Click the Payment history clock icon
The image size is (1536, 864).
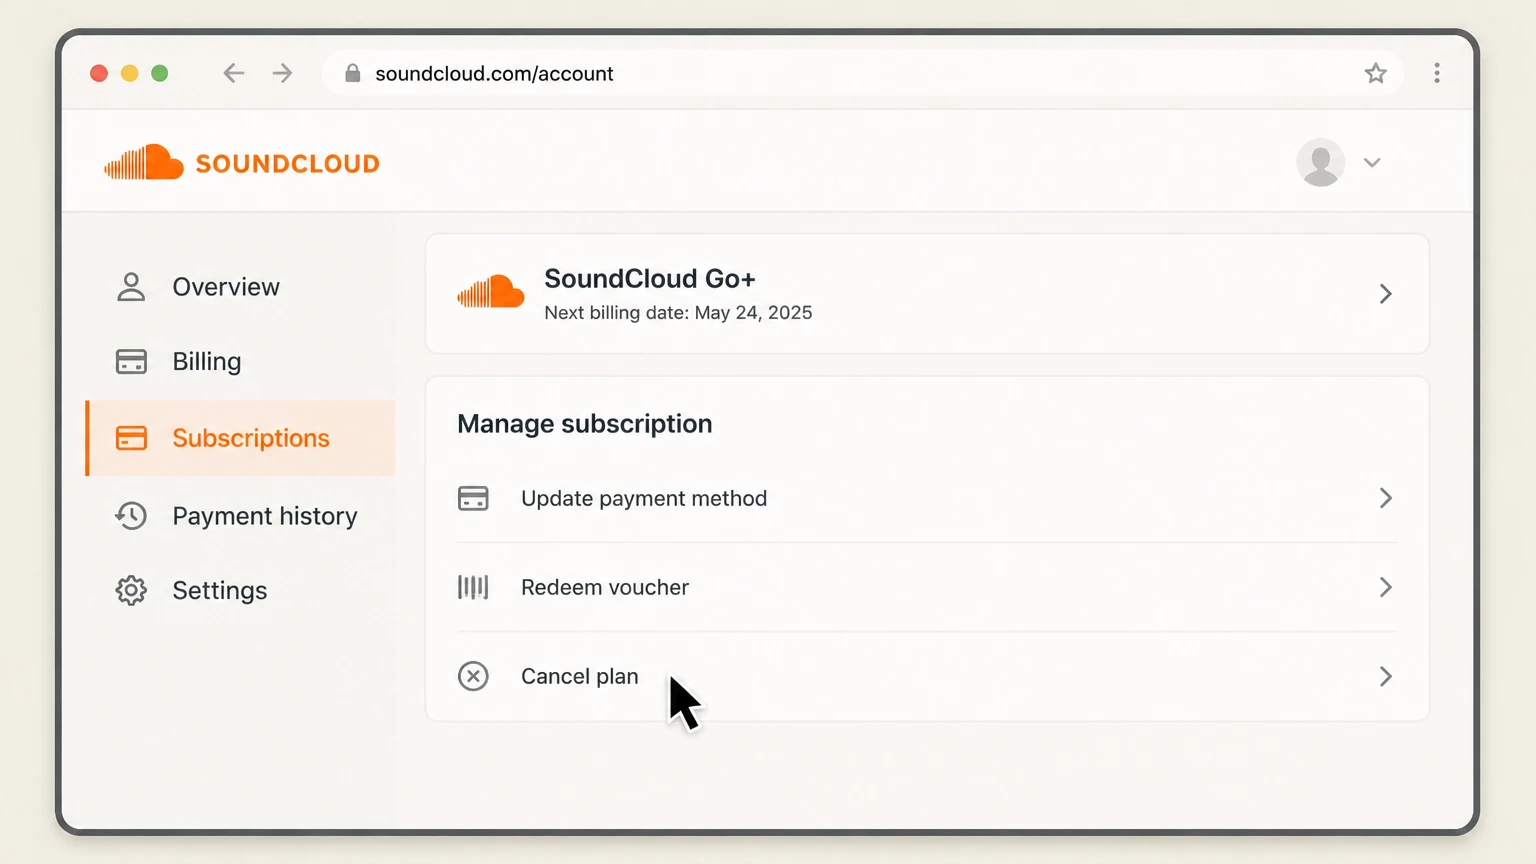(131, 516)
